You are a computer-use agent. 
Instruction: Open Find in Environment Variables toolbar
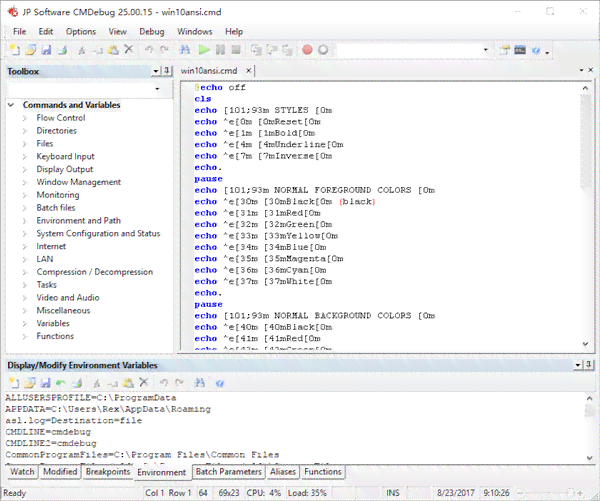(x=200, y=383)
